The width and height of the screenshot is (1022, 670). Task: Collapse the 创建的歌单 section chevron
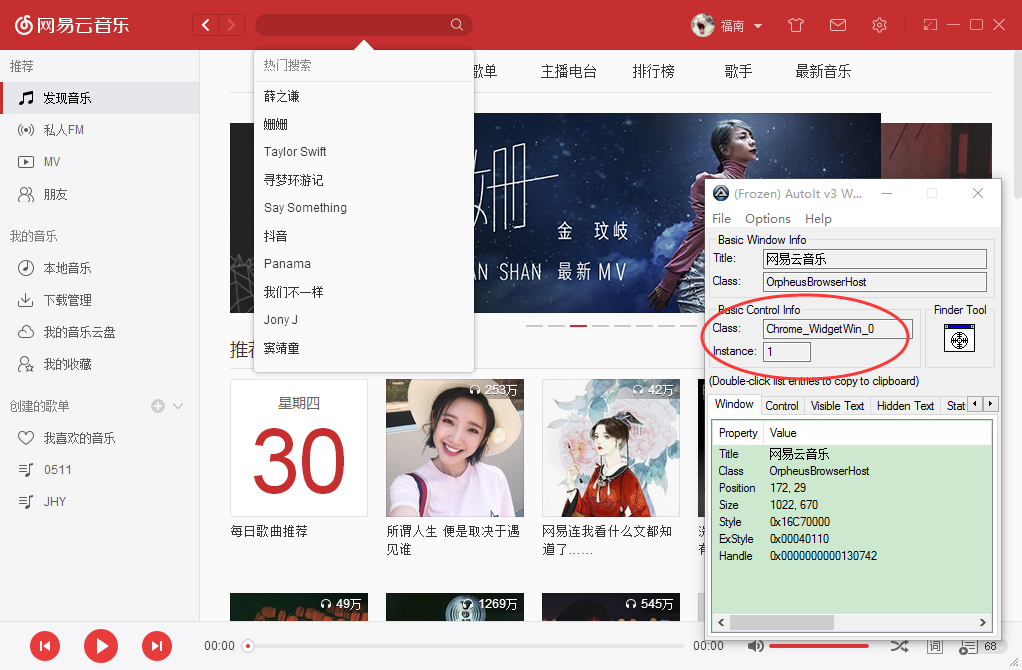coord(178,406)
